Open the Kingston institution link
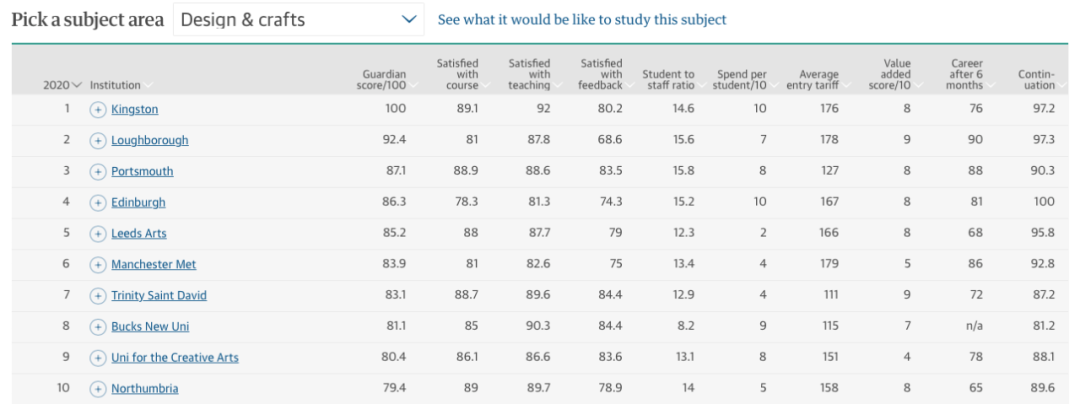This screenshot has height=404, width=1080. (134, 109)
